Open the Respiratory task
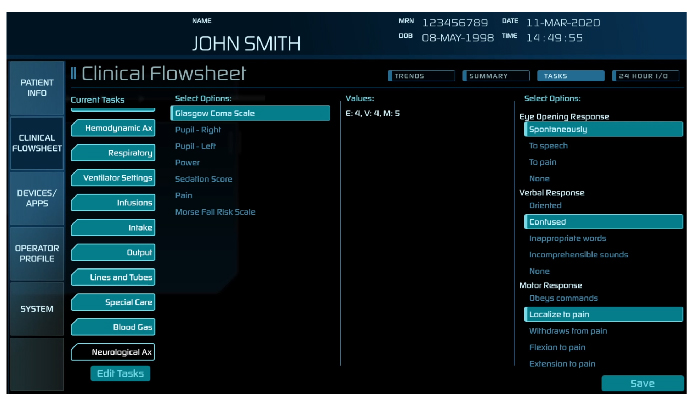The height and width of the screenshot is (406, 694). click(x=113, y=153)
